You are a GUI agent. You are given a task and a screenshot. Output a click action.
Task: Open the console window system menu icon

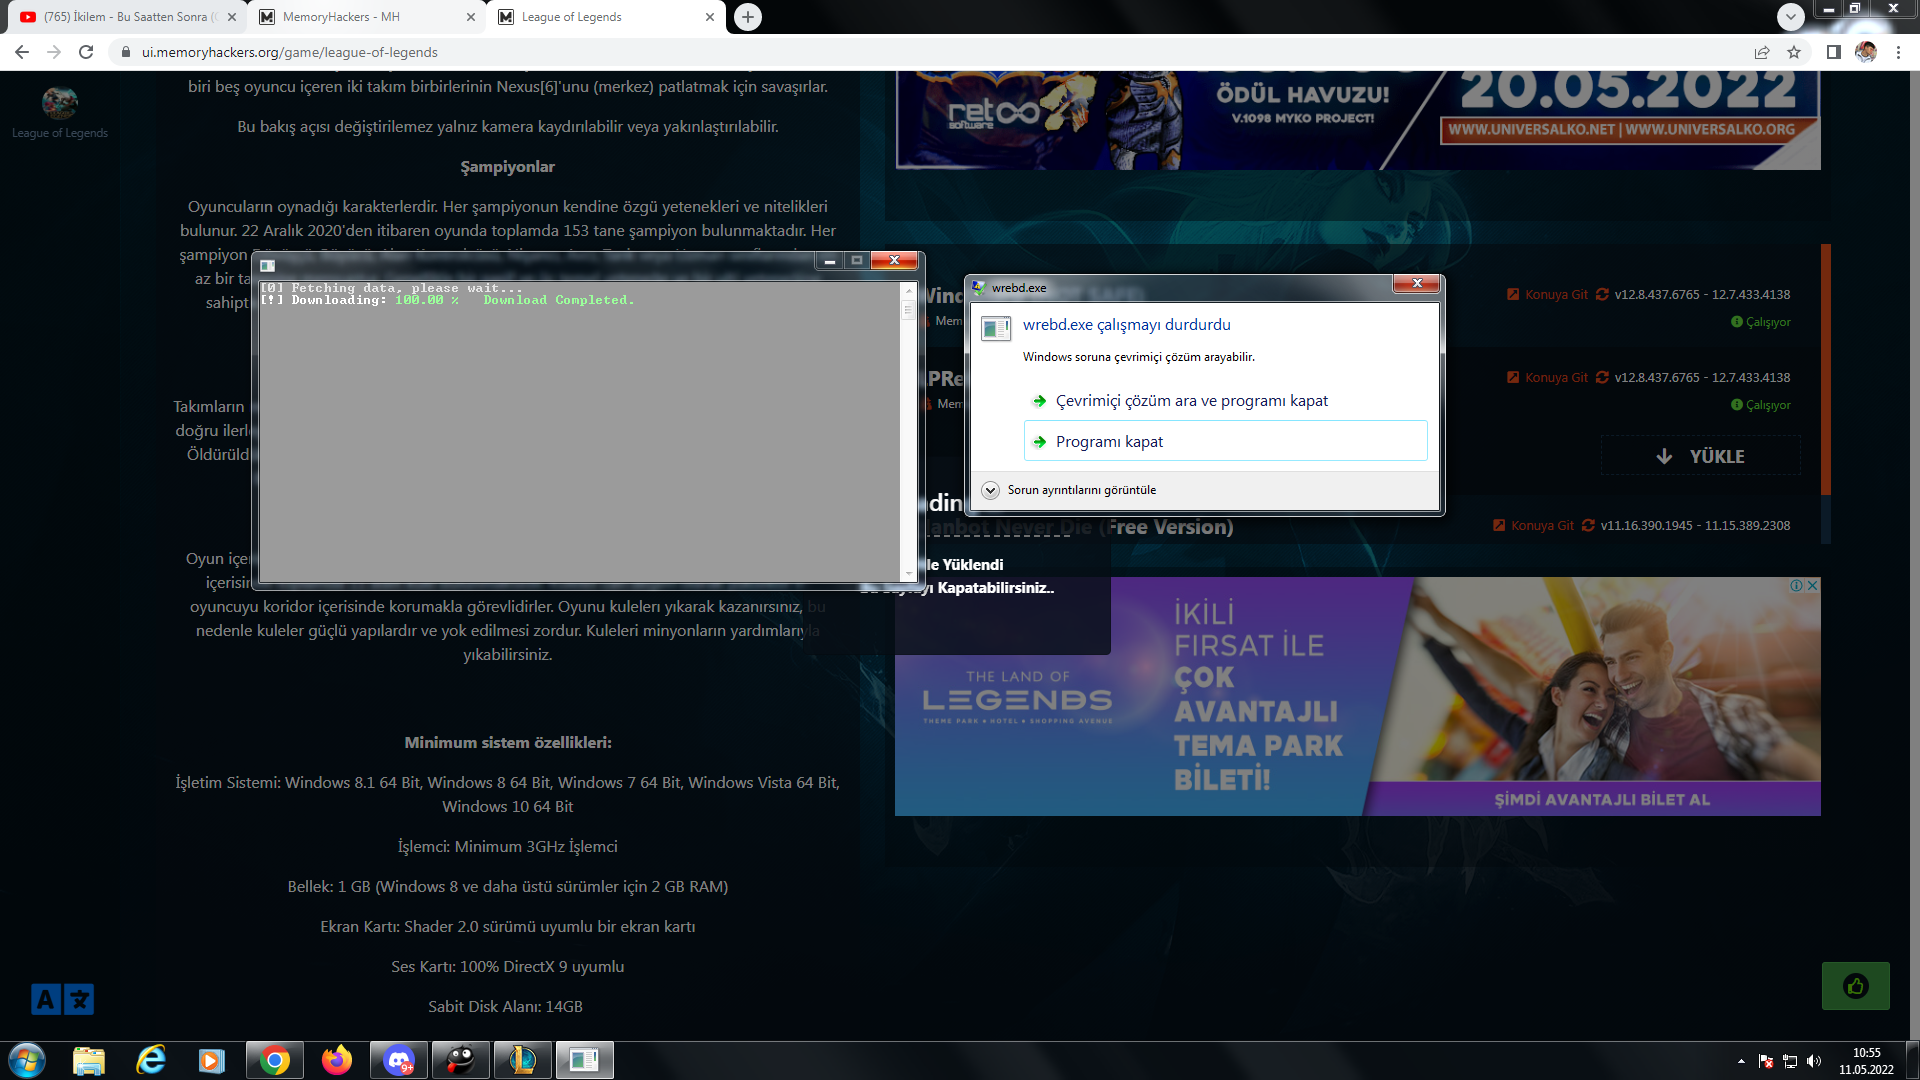coord(268,266)
